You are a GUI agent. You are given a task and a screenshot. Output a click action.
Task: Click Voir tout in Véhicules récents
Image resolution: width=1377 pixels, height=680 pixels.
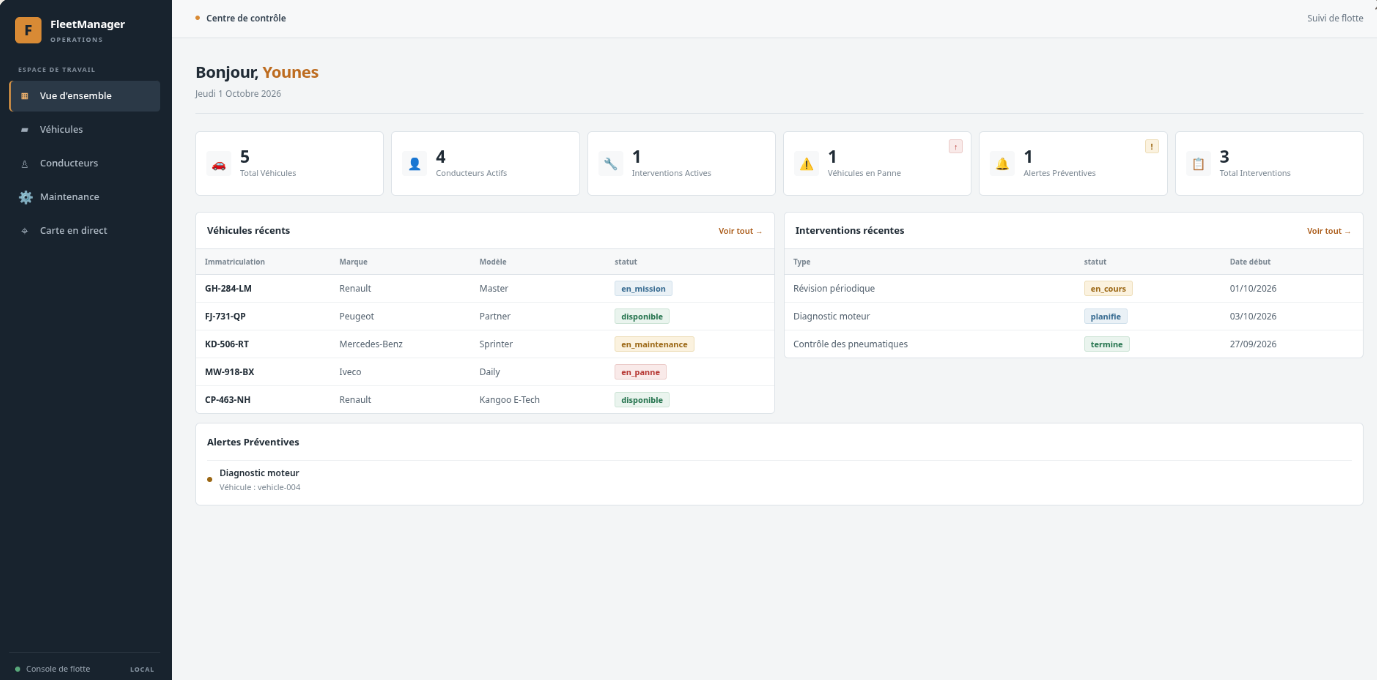click(740, 231)
